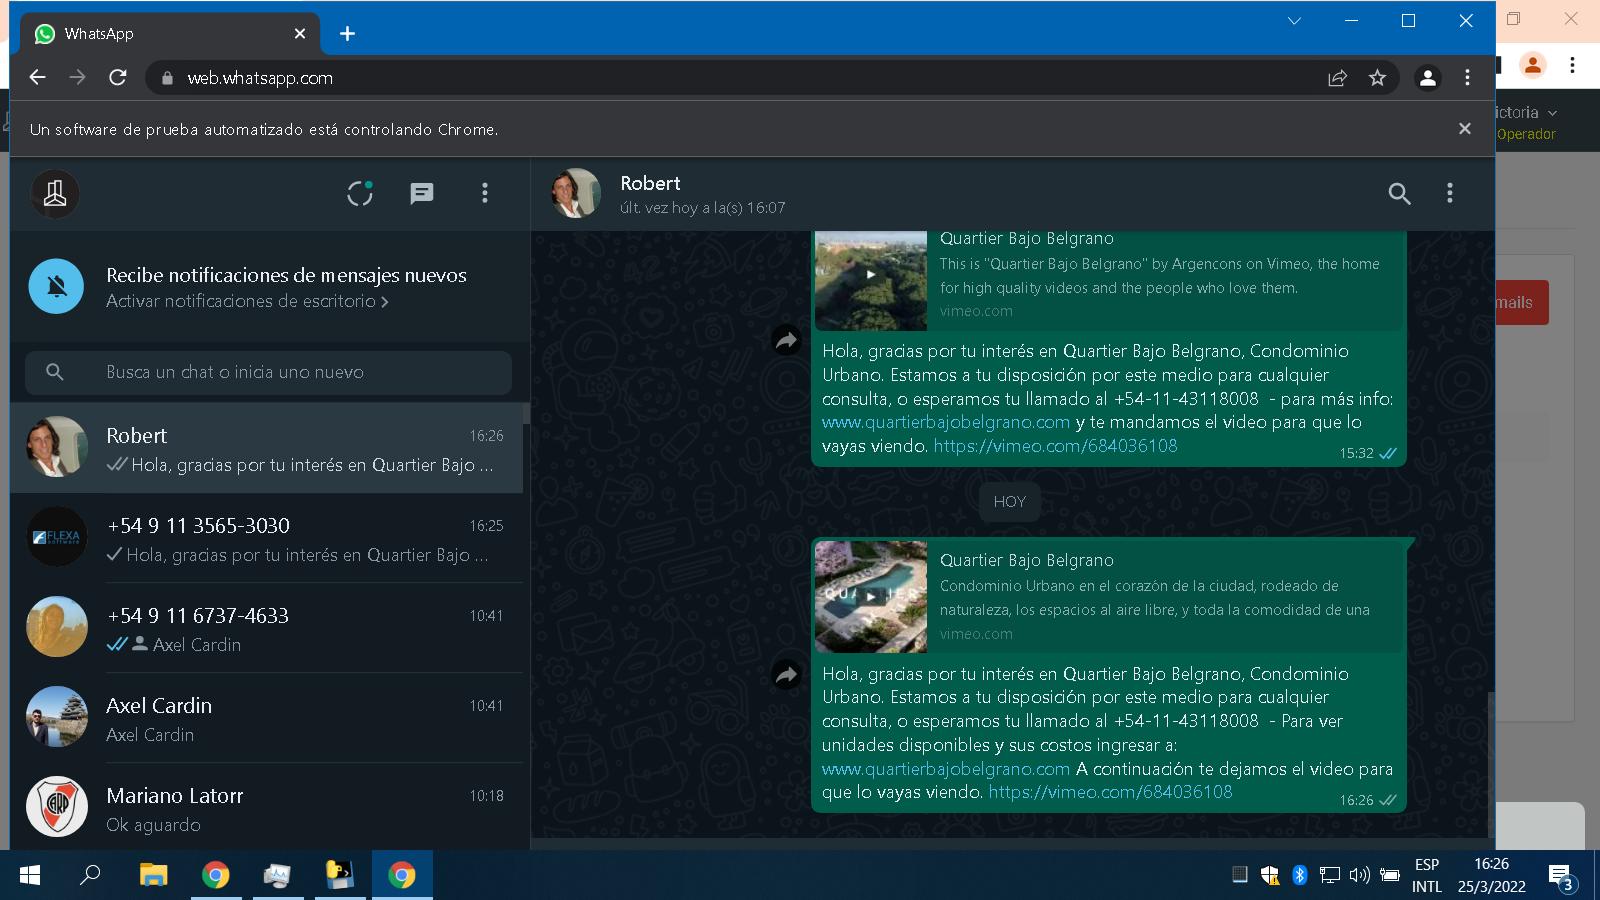
Task: Open Windows taskbar search
Action: pyautogui.click(x=90, y=875)
